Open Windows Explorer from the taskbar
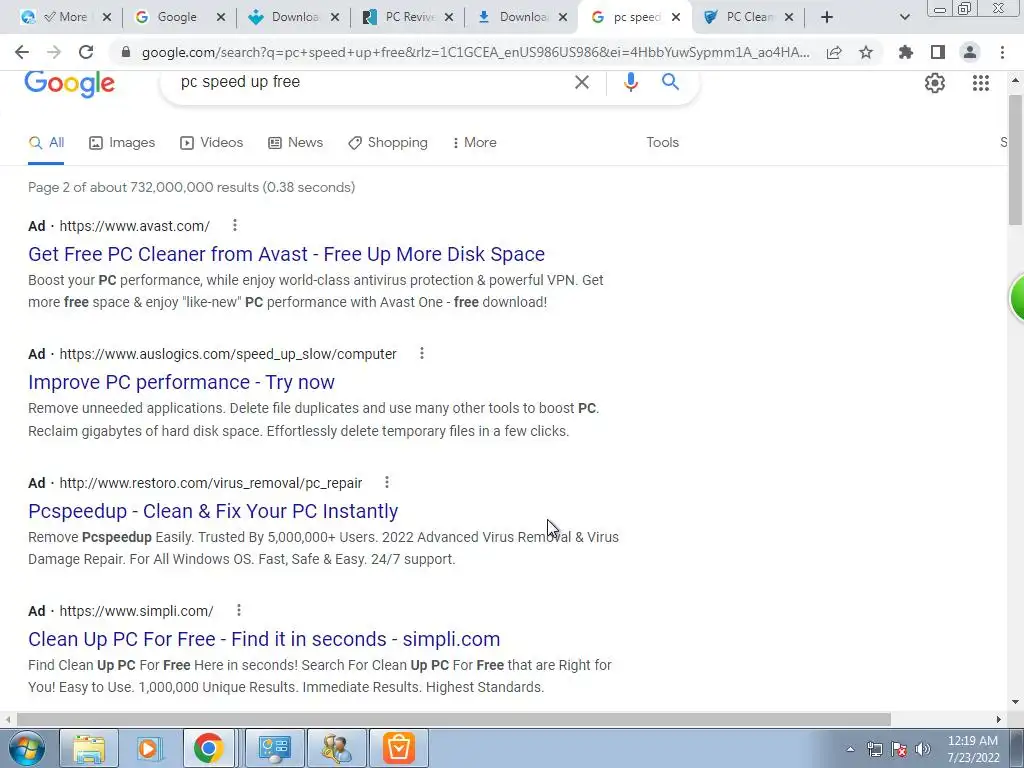The image size is (1024, 768). 89,748
